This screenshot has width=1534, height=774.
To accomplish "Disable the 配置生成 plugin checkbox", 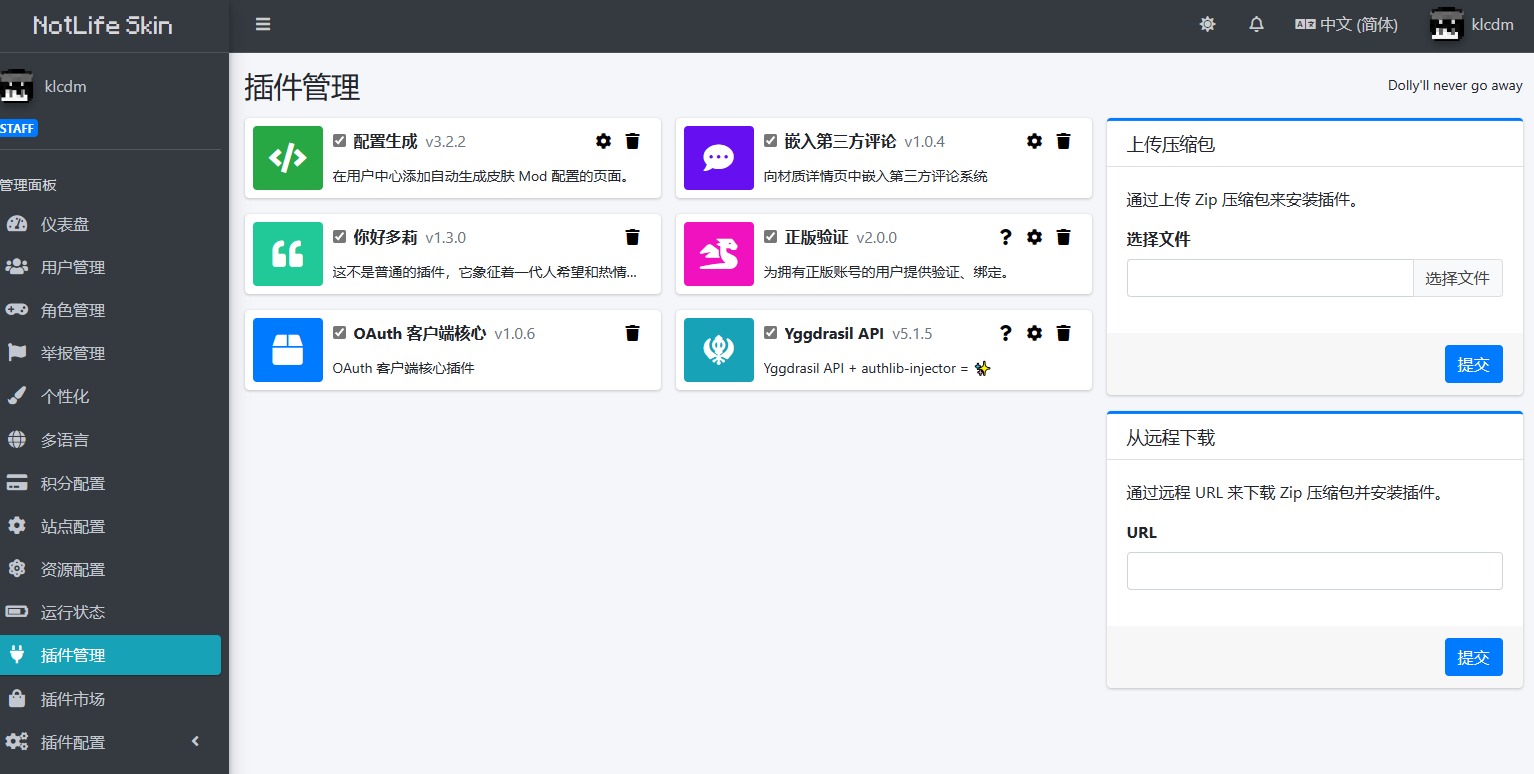I will point(340,141).
